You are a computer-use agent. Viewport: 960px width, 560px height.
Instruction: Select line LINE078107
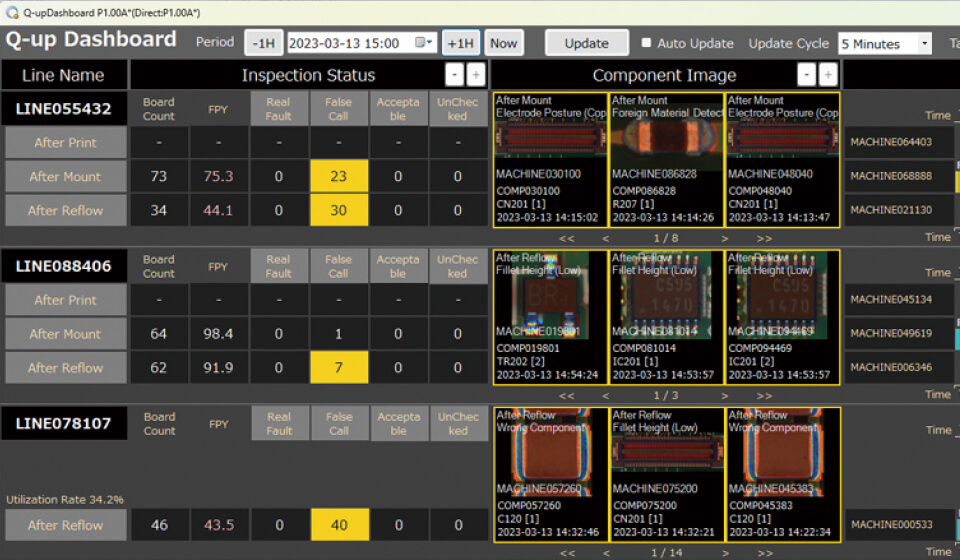64,423
